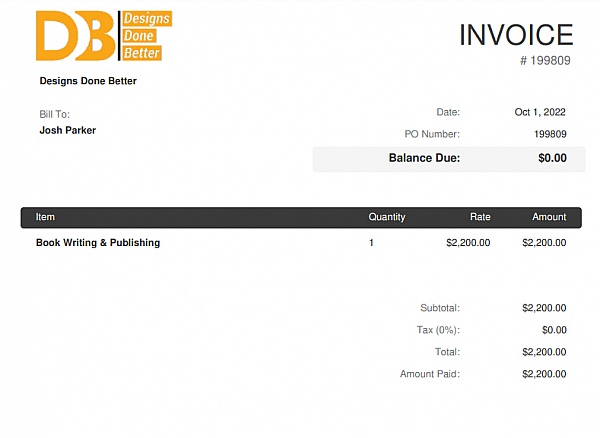This screenshot has width=600, height=438.
Task: Click the Amount Paid label
Action: tap(430, 374)
